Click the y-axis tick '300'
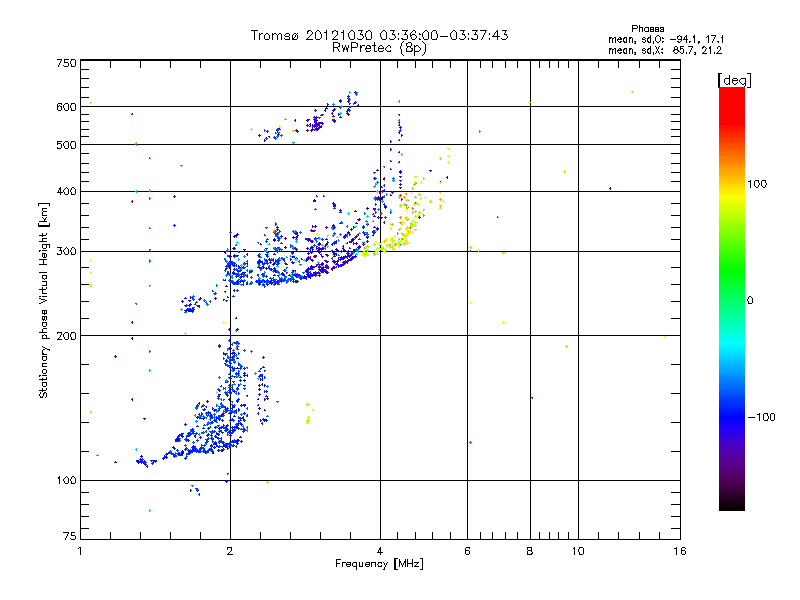The height and width of the screenshot is (600, 800). (x=66, y=252)
